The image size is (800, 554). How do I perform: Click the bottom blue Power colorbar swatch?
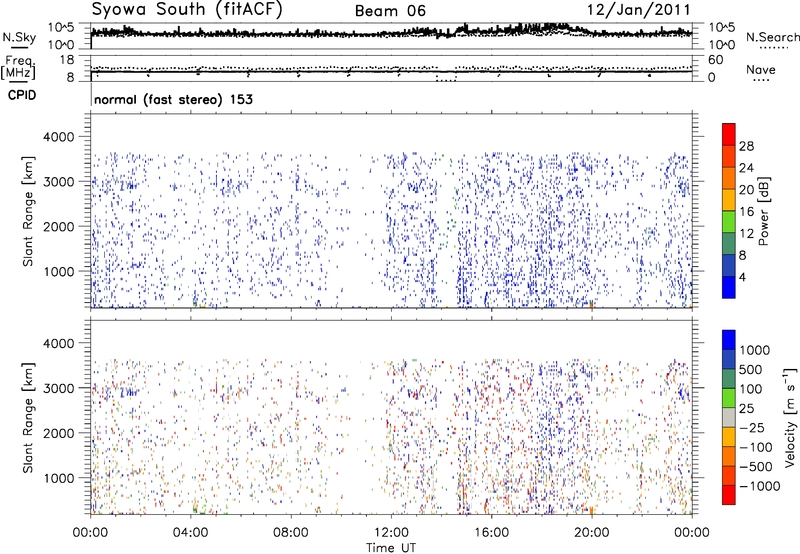coord(729,287)
